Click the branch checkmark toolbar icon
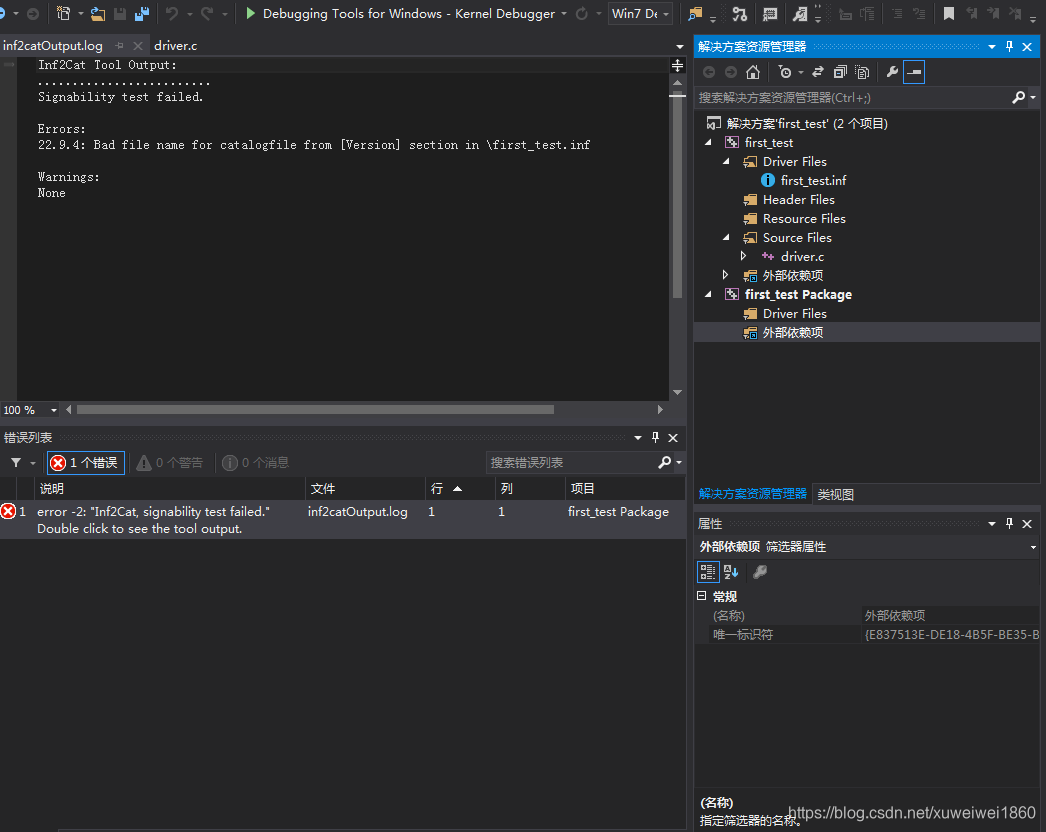Image resolution: width=1046 pixels, height=832 pixels. pos(739,13)
